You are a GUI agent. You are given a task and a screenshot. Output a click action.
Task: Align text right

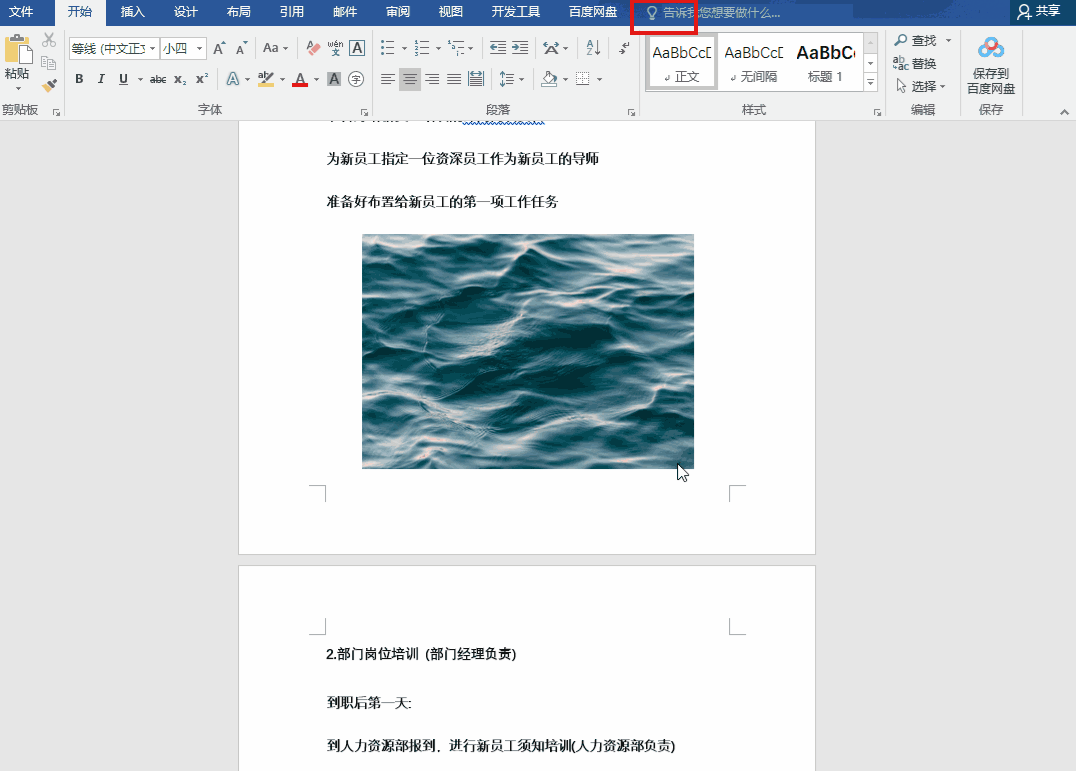click(432, 79)
